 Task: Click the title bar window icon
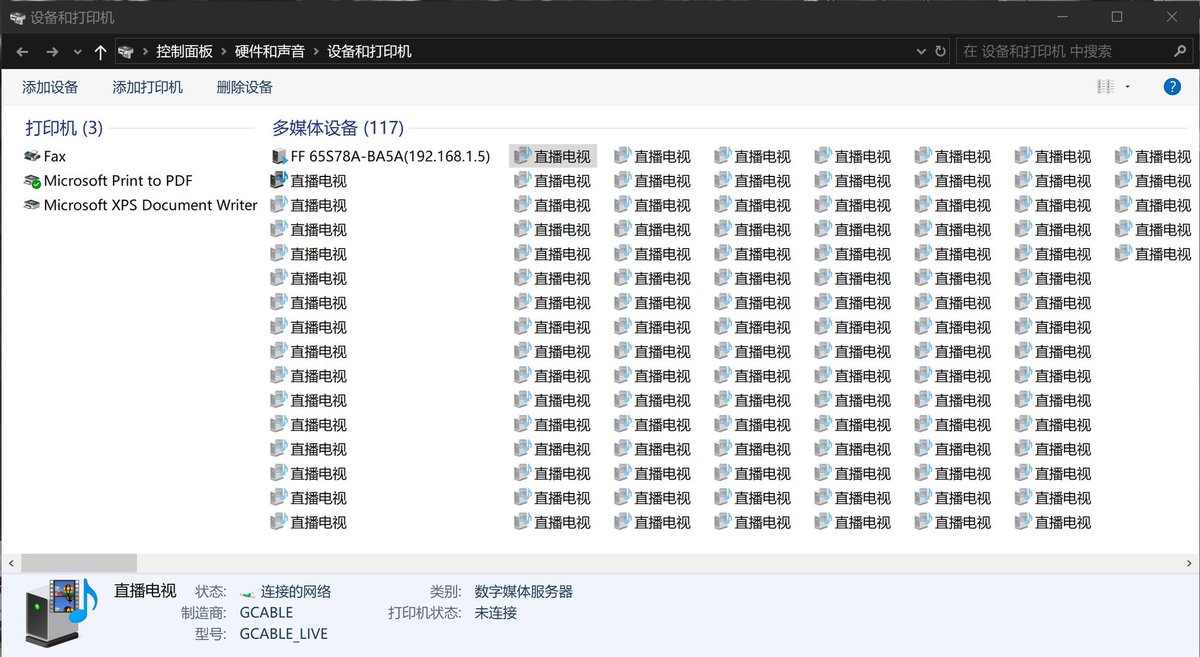click(17, 17)
